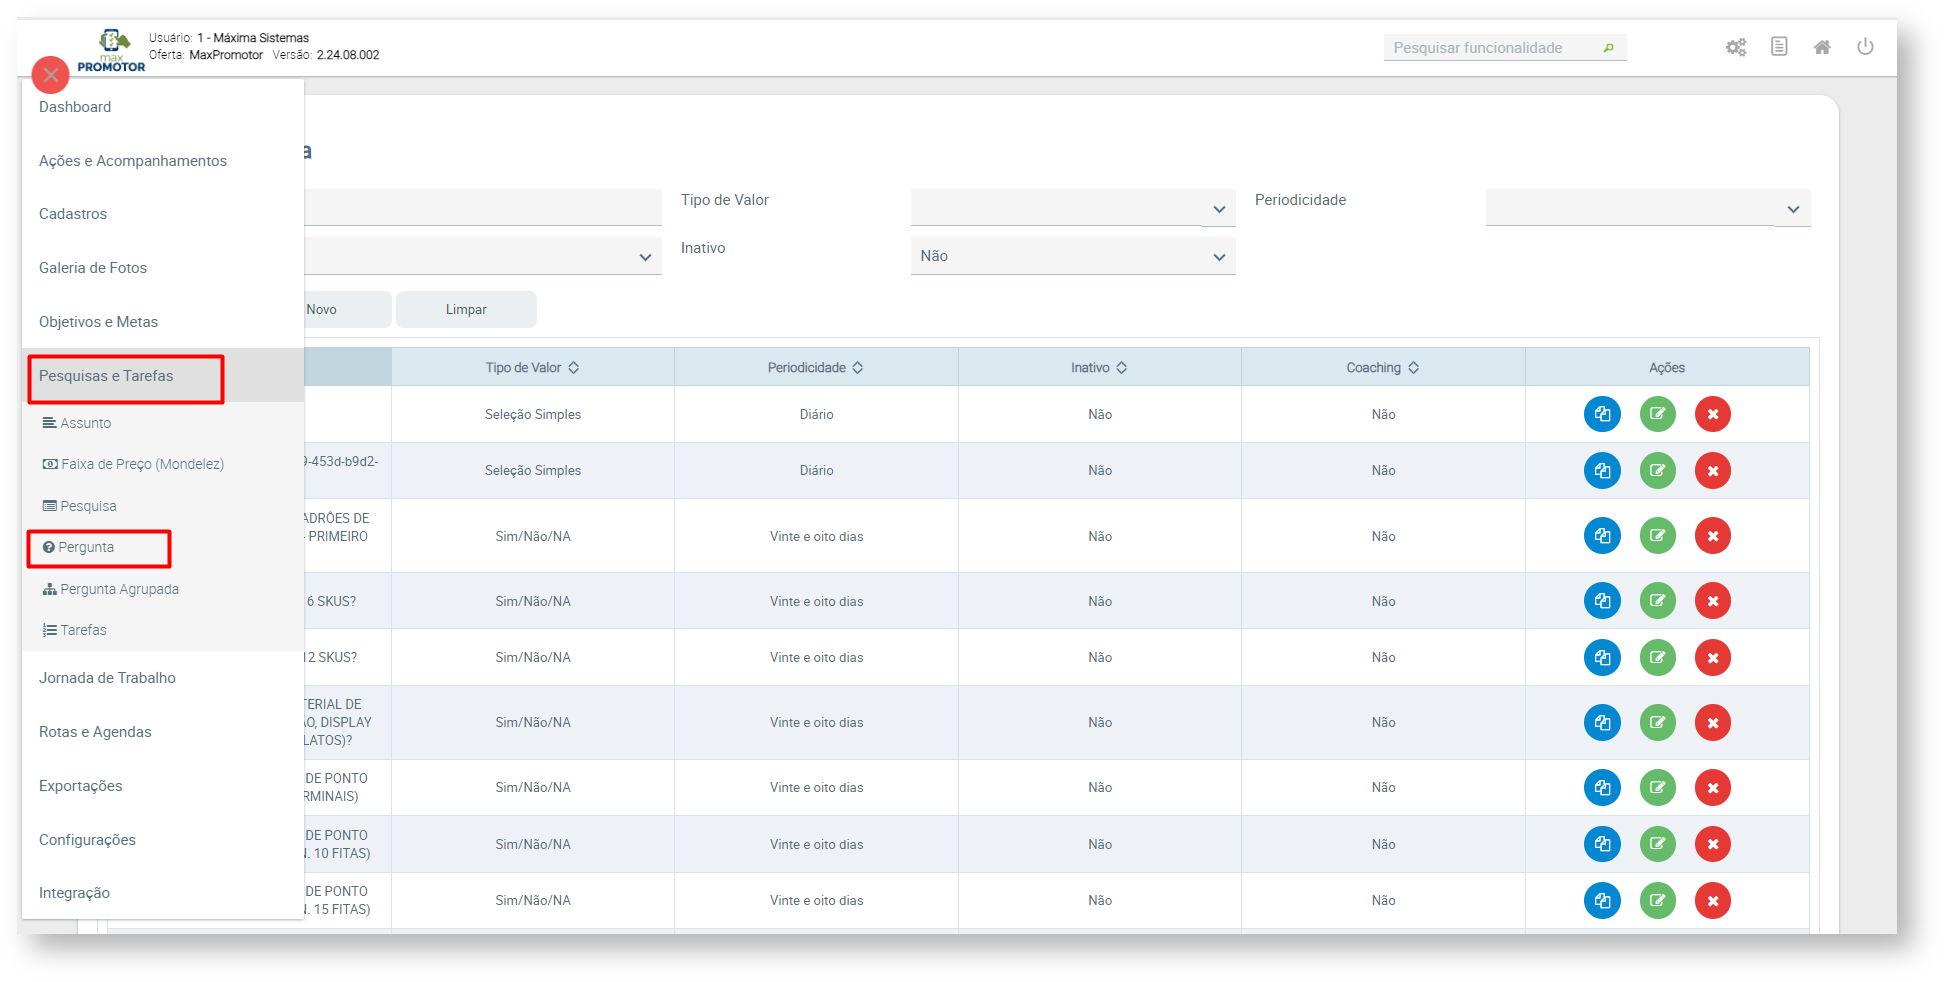Image resolution: width=1945 pixels, height=982 pixels.
Task: Click the red close menu button
Action: point(50,75)
